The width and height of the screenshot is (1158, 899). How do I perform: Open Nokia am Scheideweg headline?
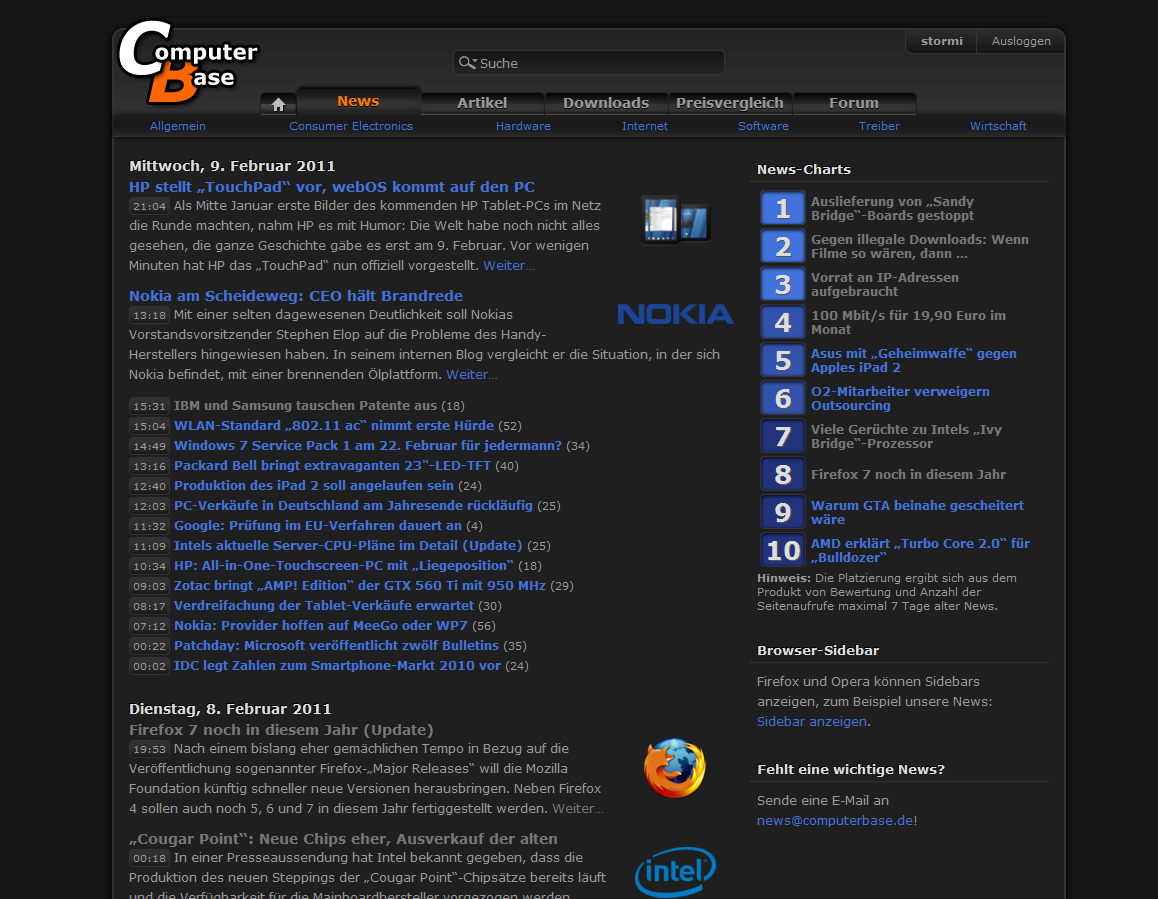[295, 296]
